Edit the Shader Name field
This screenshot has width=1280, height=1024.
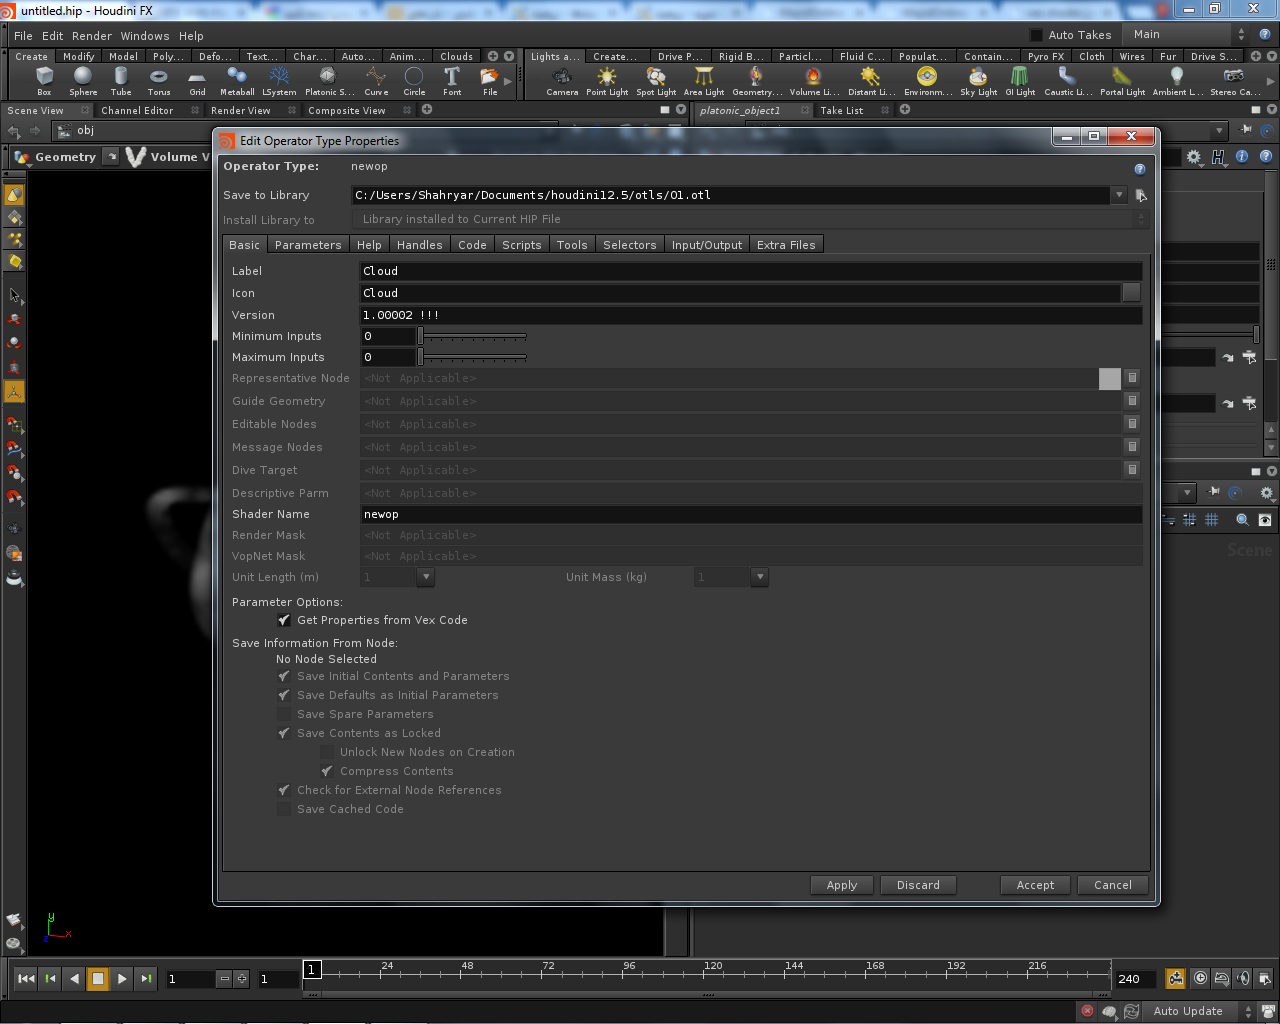click(751, 514)
